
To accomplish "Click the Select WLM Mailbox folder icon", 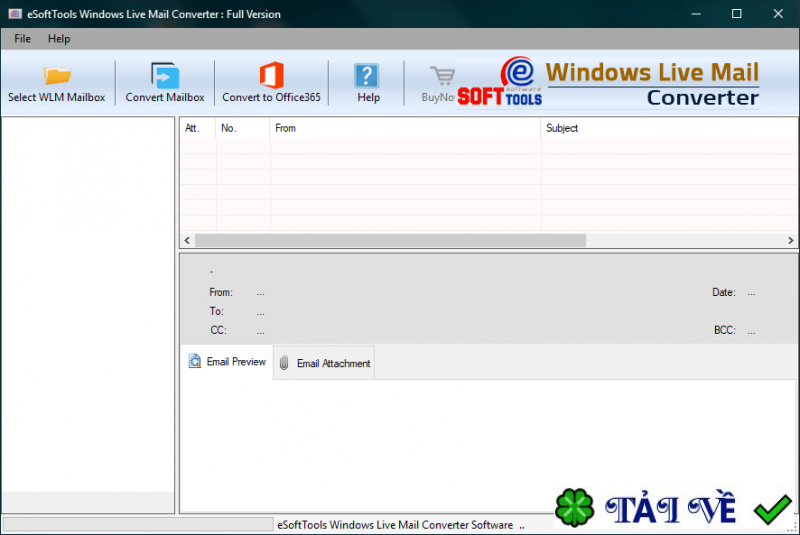I will pyautogui.click(x=57, y=75).
